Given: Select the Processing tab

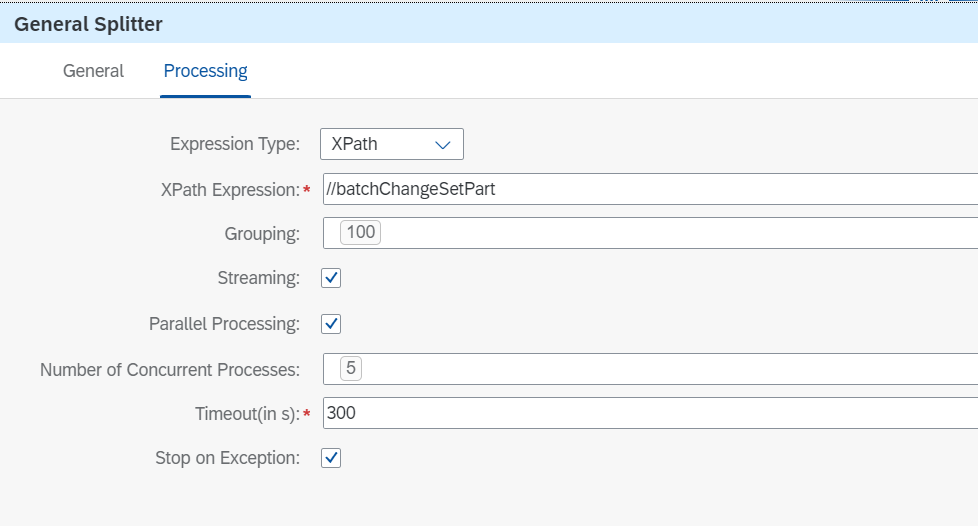Looking at the screenshot, I should coord(205,71).
